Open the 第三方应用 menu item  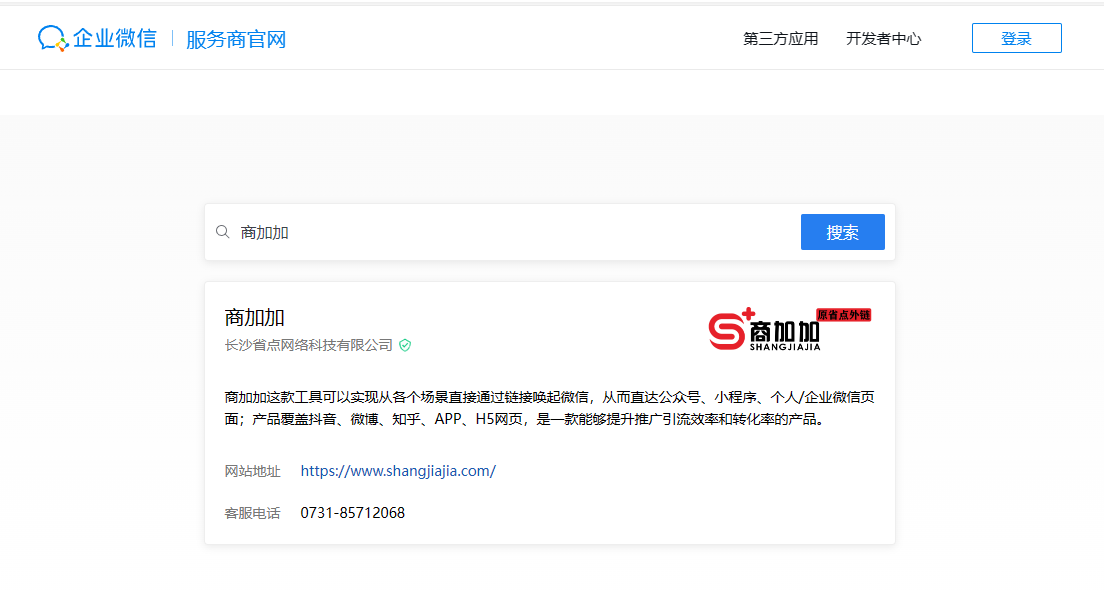[x=780, y=39]
